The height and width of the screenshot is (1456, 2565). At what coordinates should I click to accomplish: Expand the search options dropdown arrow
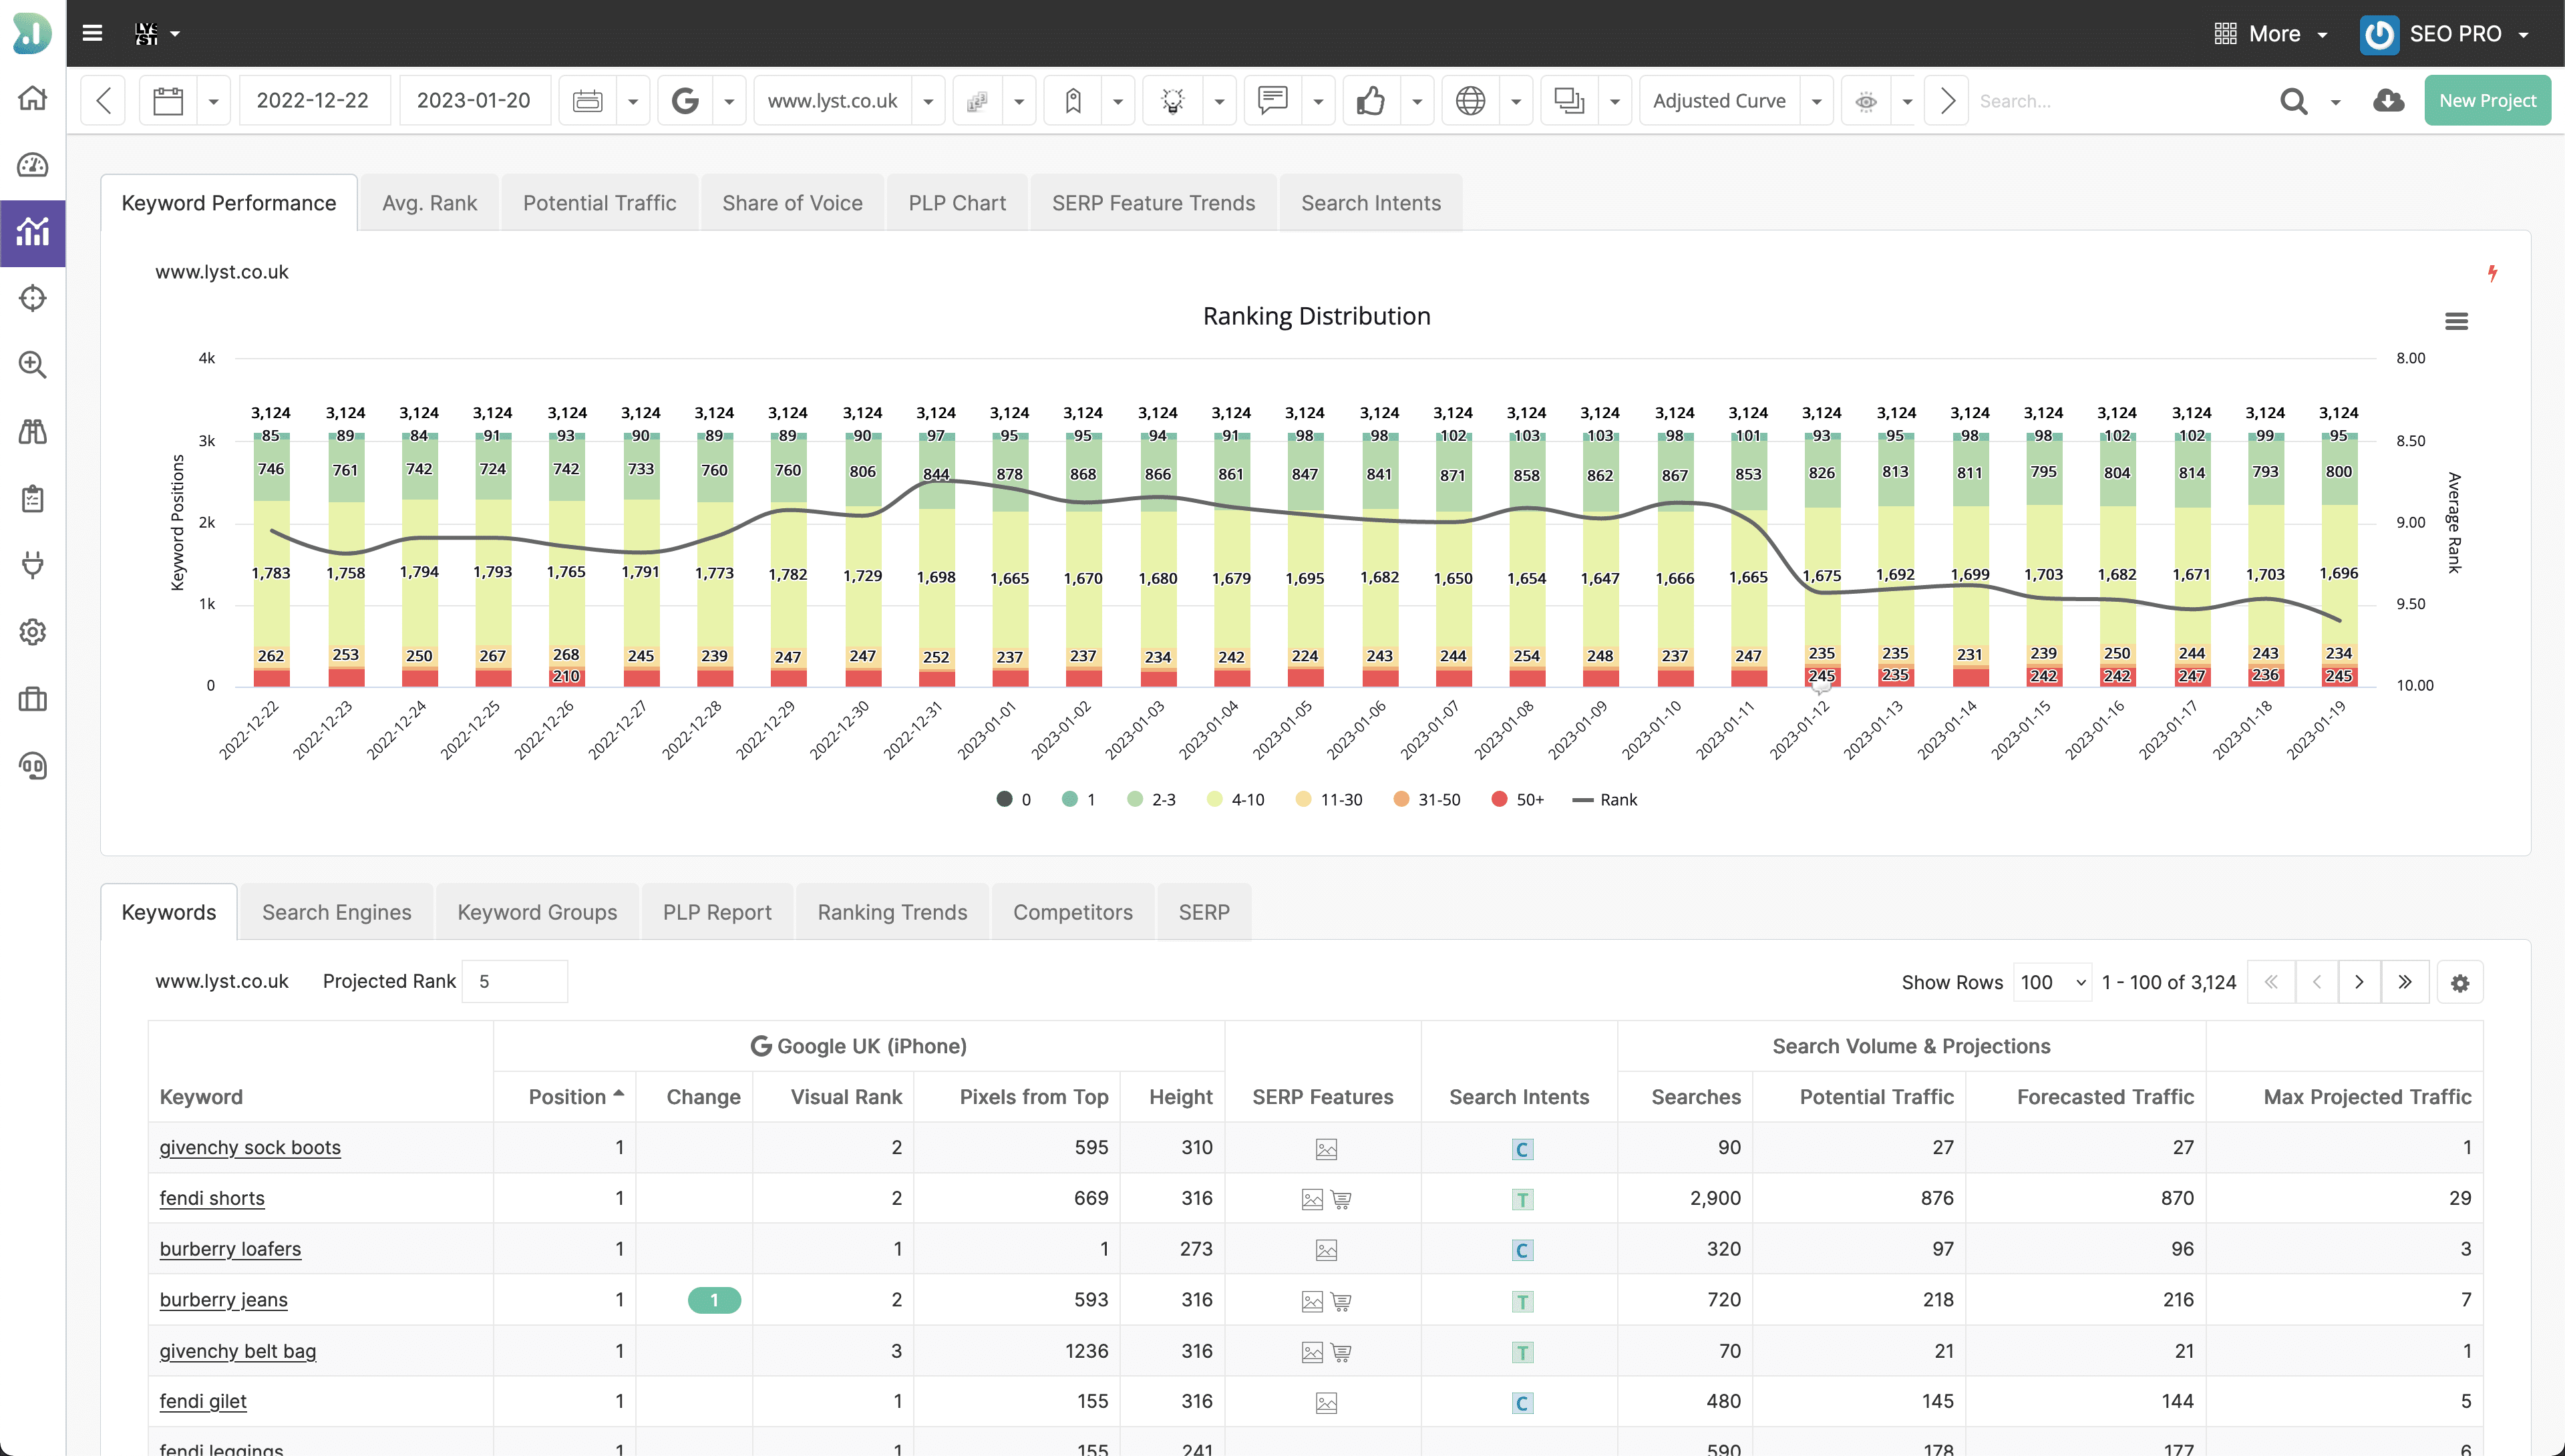[x=2336, y=102]
